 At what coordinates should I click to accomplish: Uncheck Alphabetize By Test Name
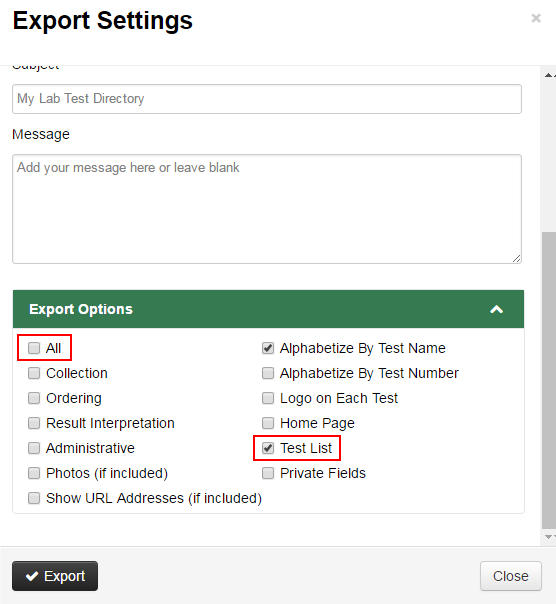[x=268, y=348]
